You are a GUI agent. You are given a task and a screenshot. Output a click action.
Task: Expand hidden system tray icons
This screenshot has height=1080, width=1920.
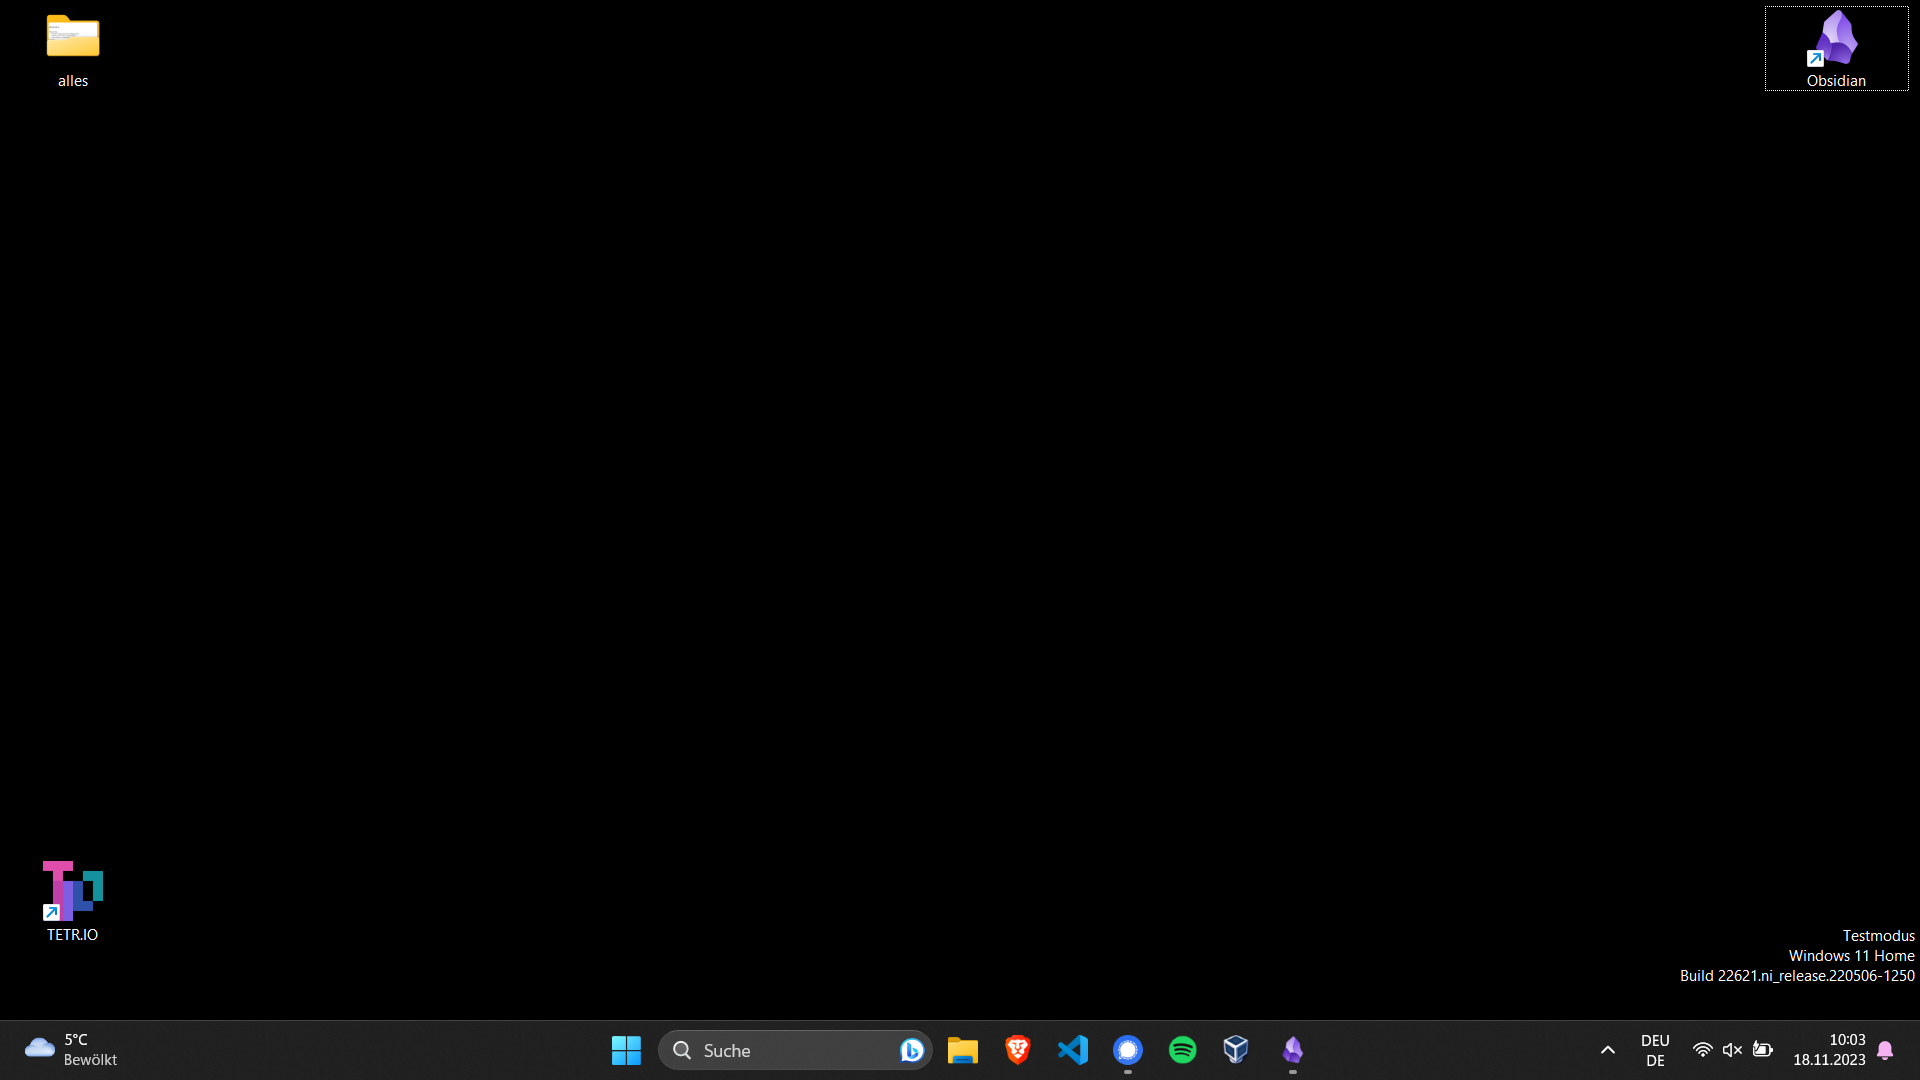[x=1608, y=1050]
